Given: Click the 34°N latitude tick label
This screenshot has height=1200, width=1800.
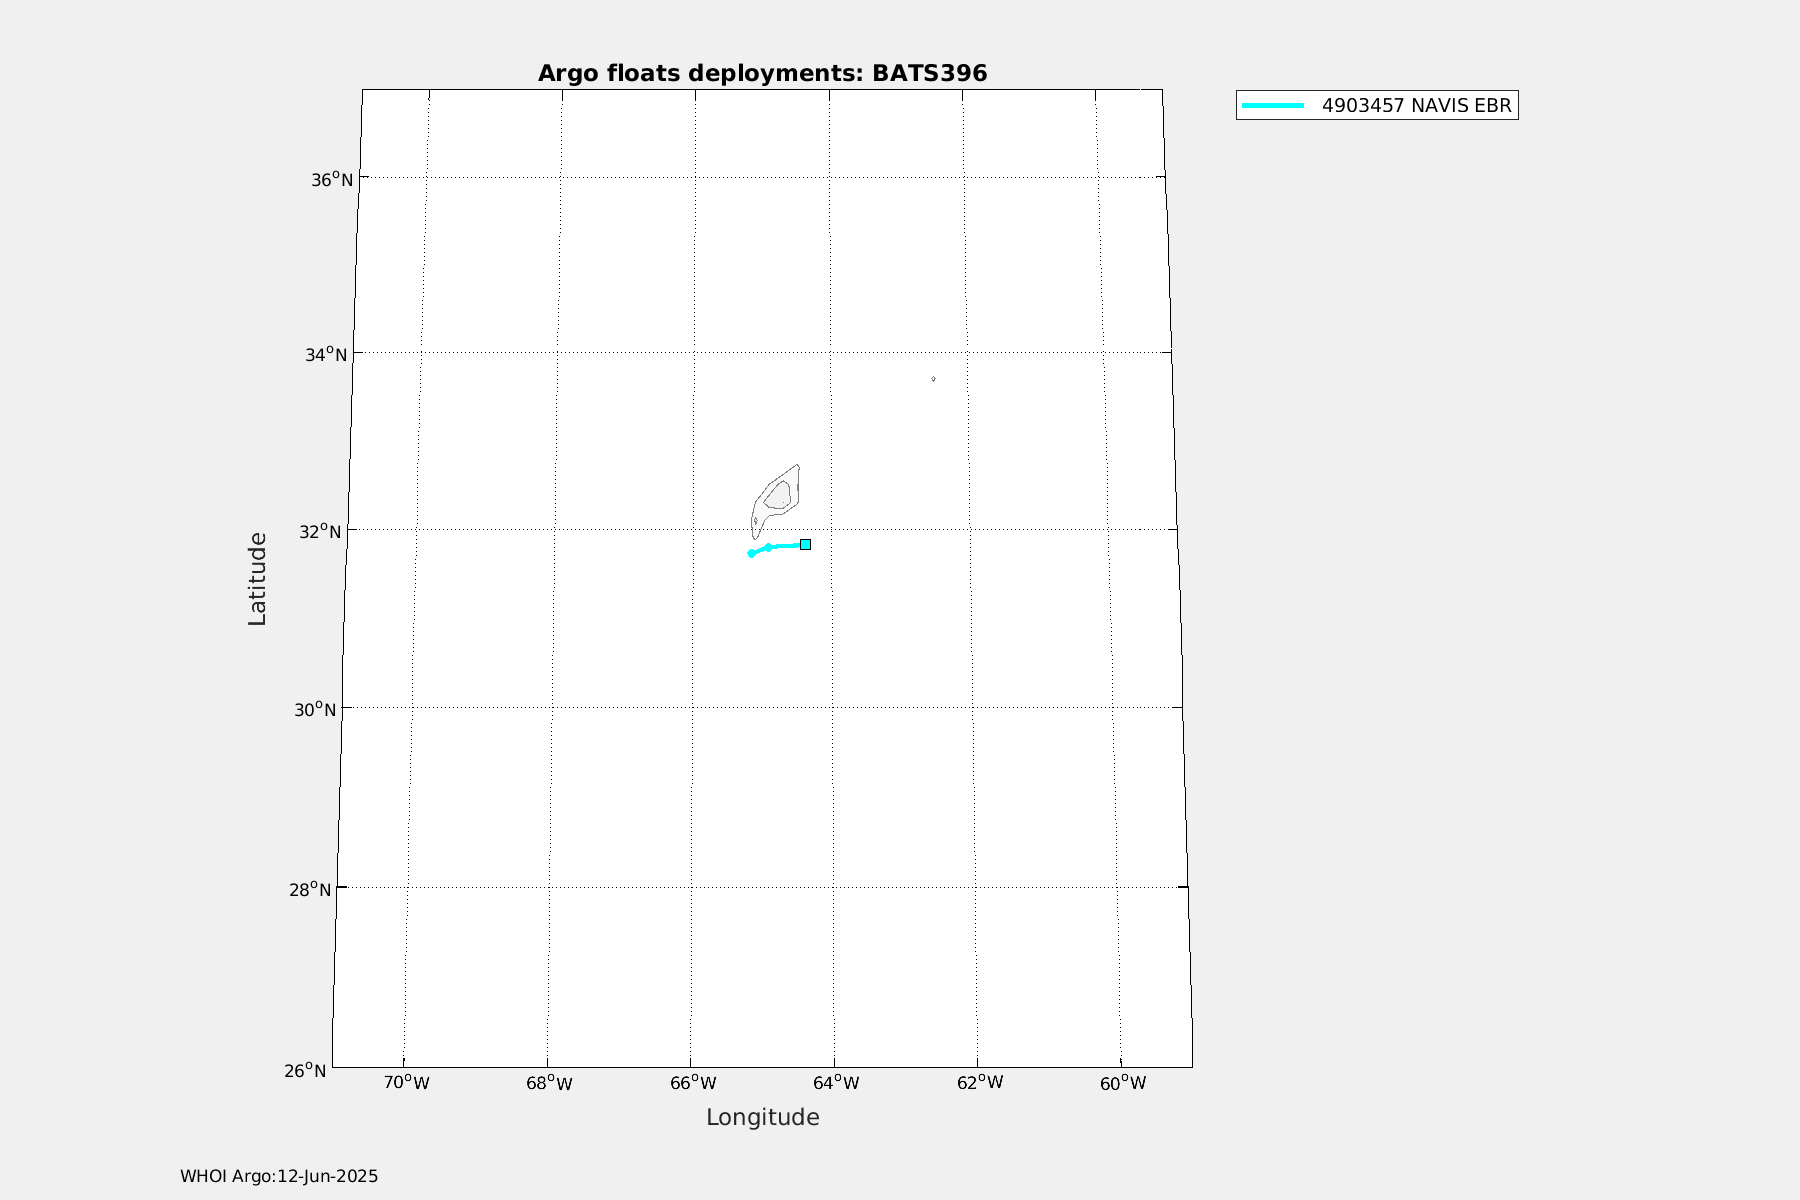Looking at the screenshot, I should pyautogui.click(x=325, y=354).
